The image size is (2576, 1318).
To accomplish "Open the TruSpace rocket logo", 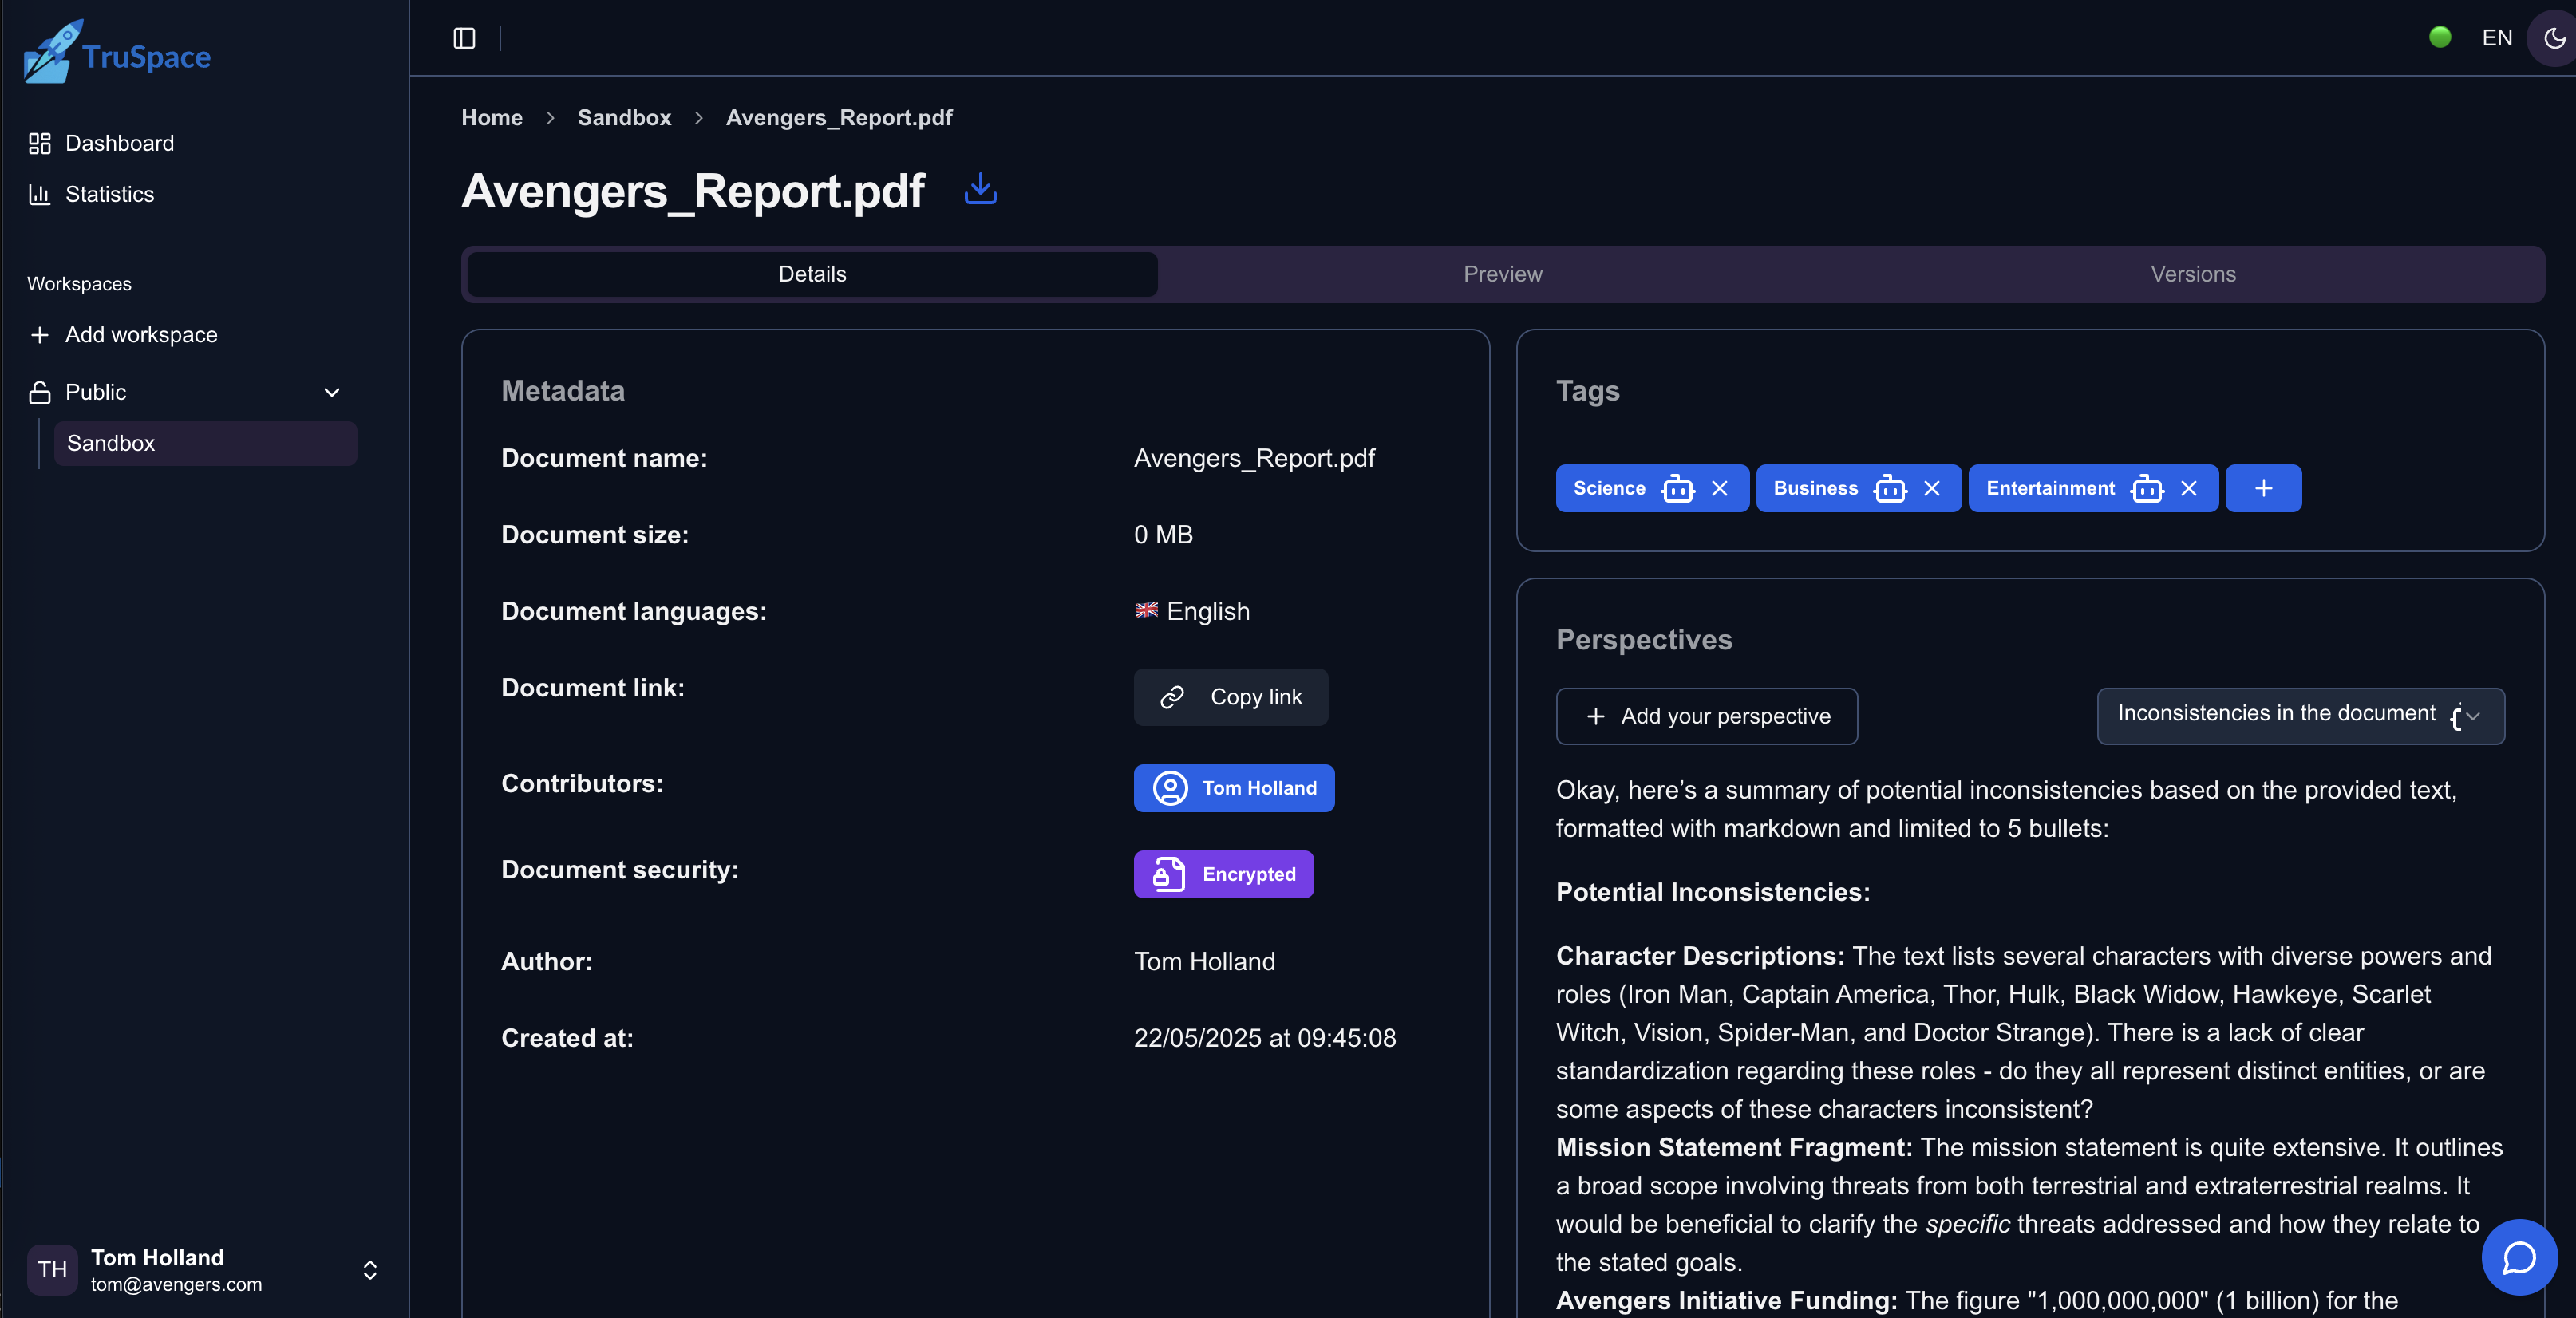I will point(47,52).
